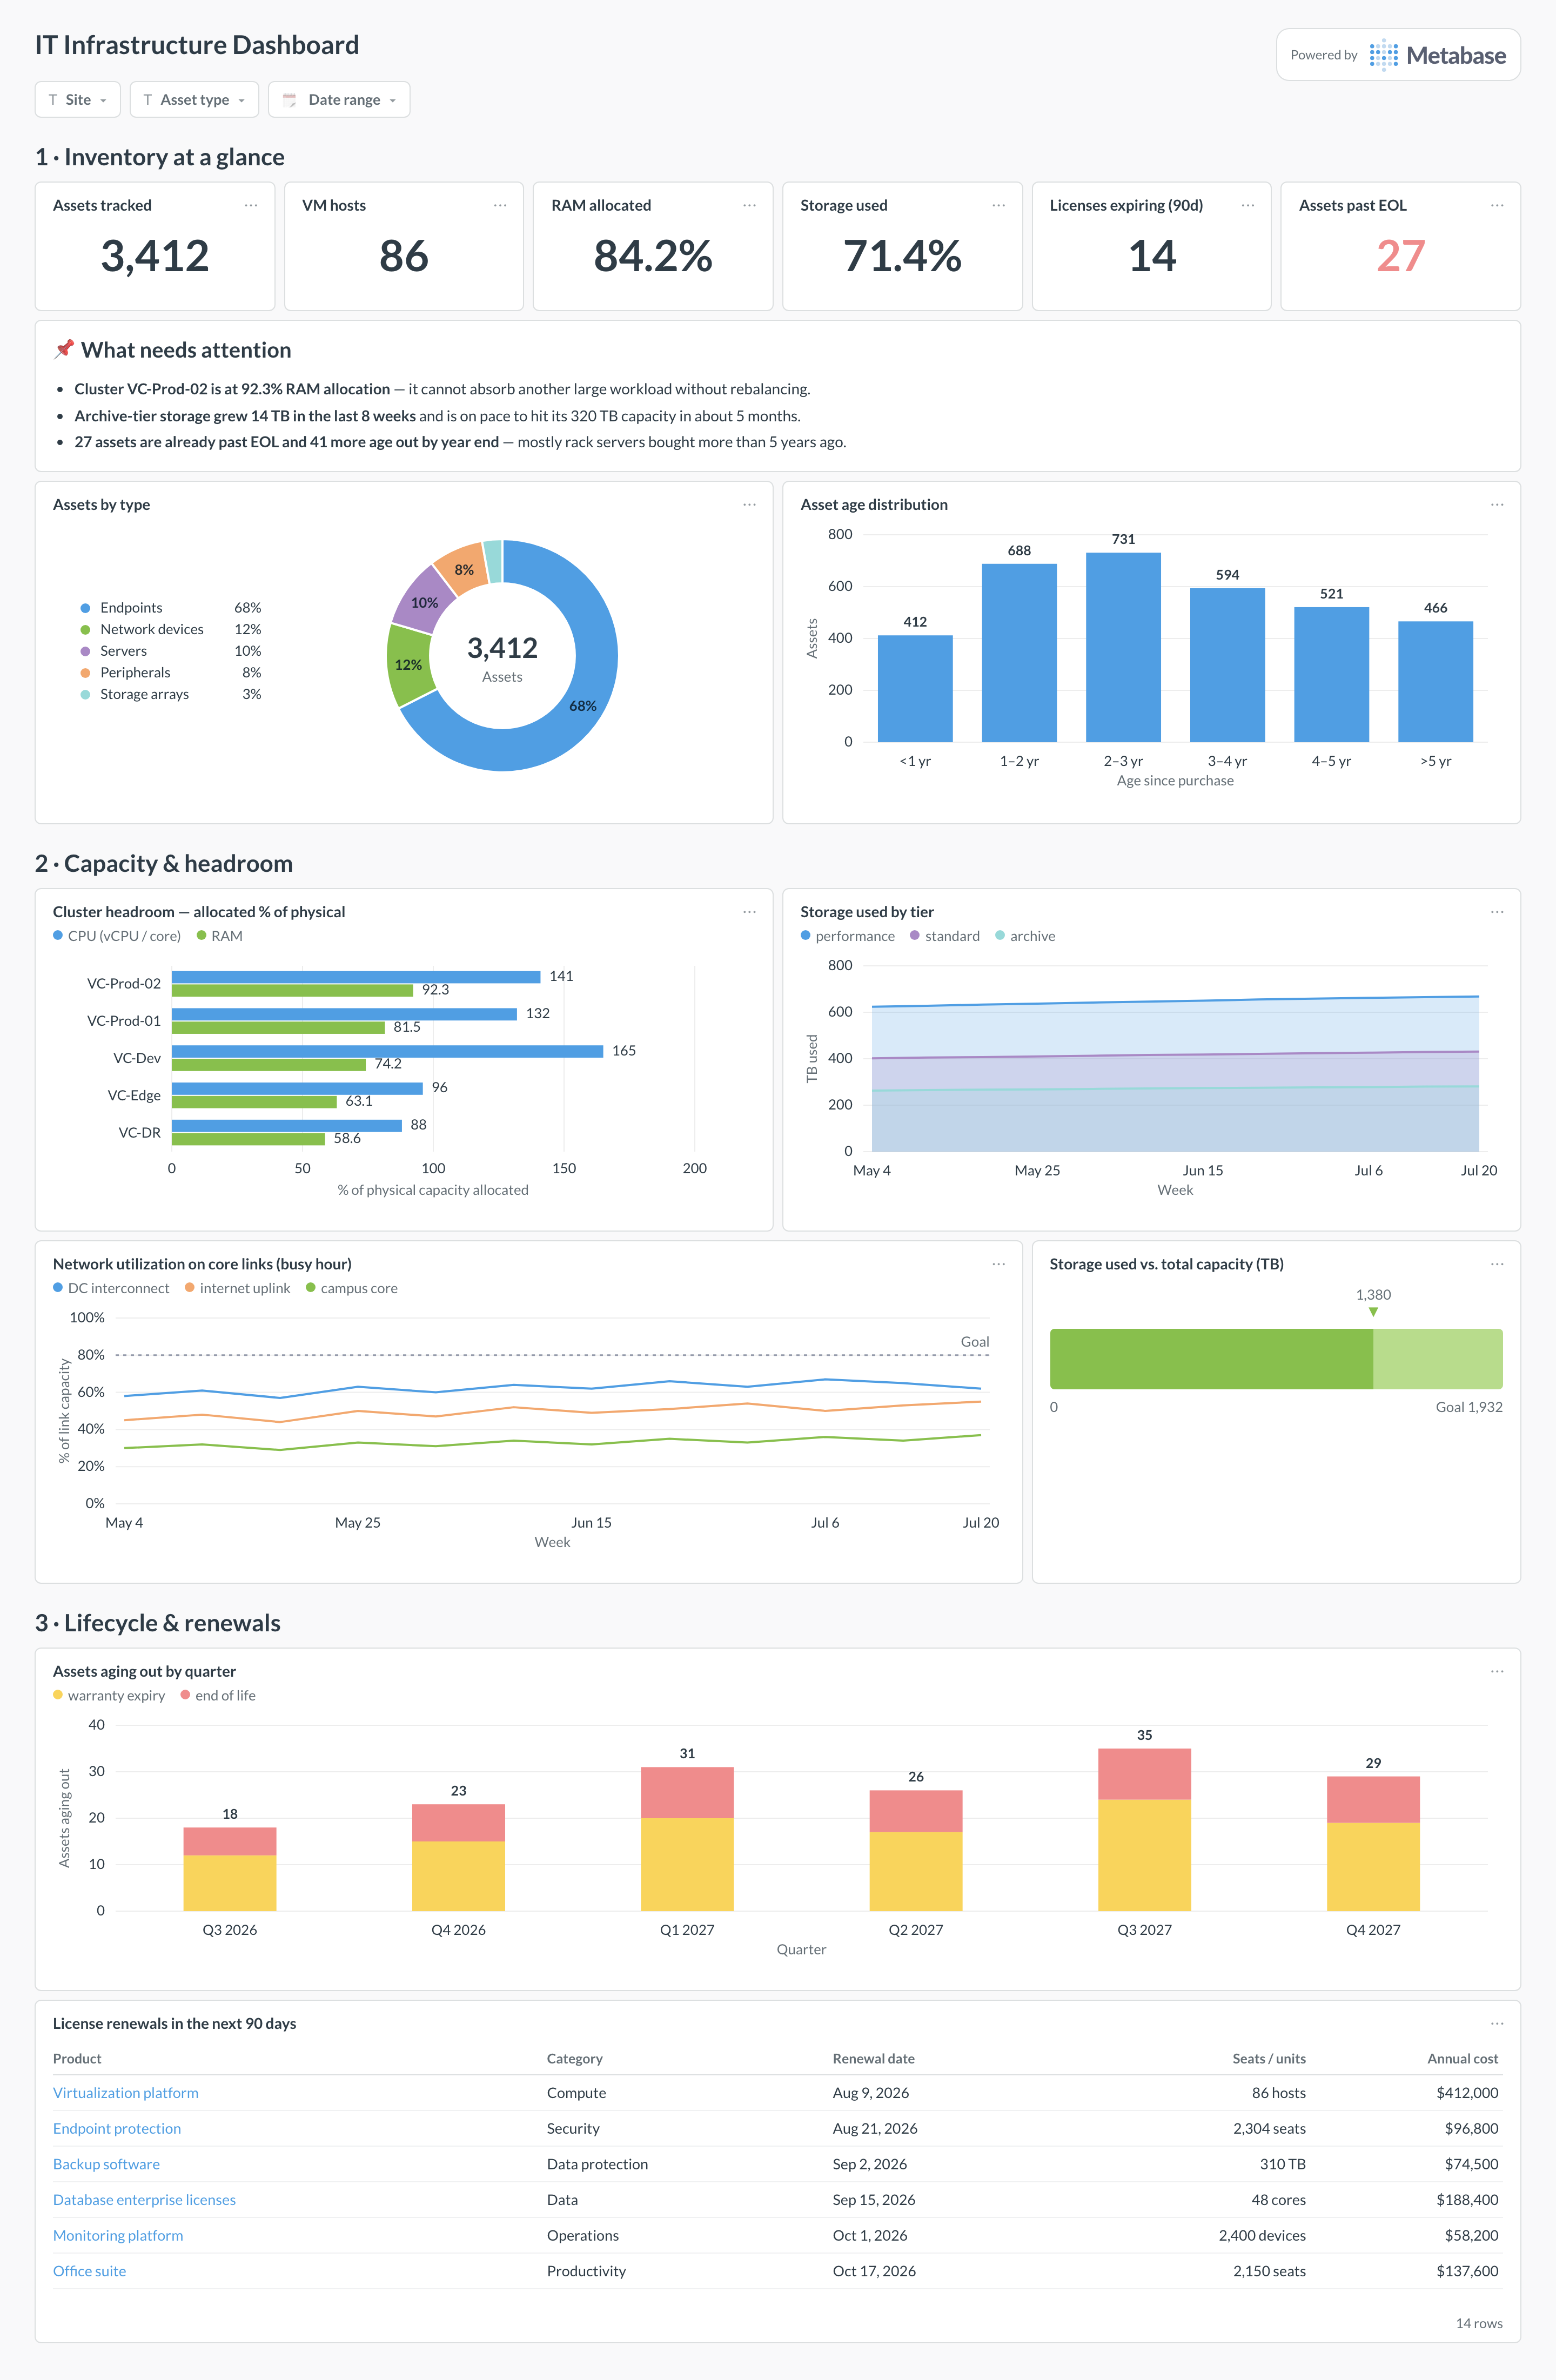The width and height of the screenshot is (1556, 2380).
Task: Open the Licenses expiring (90d) ellipsis menu
Action: (1248, 205)
